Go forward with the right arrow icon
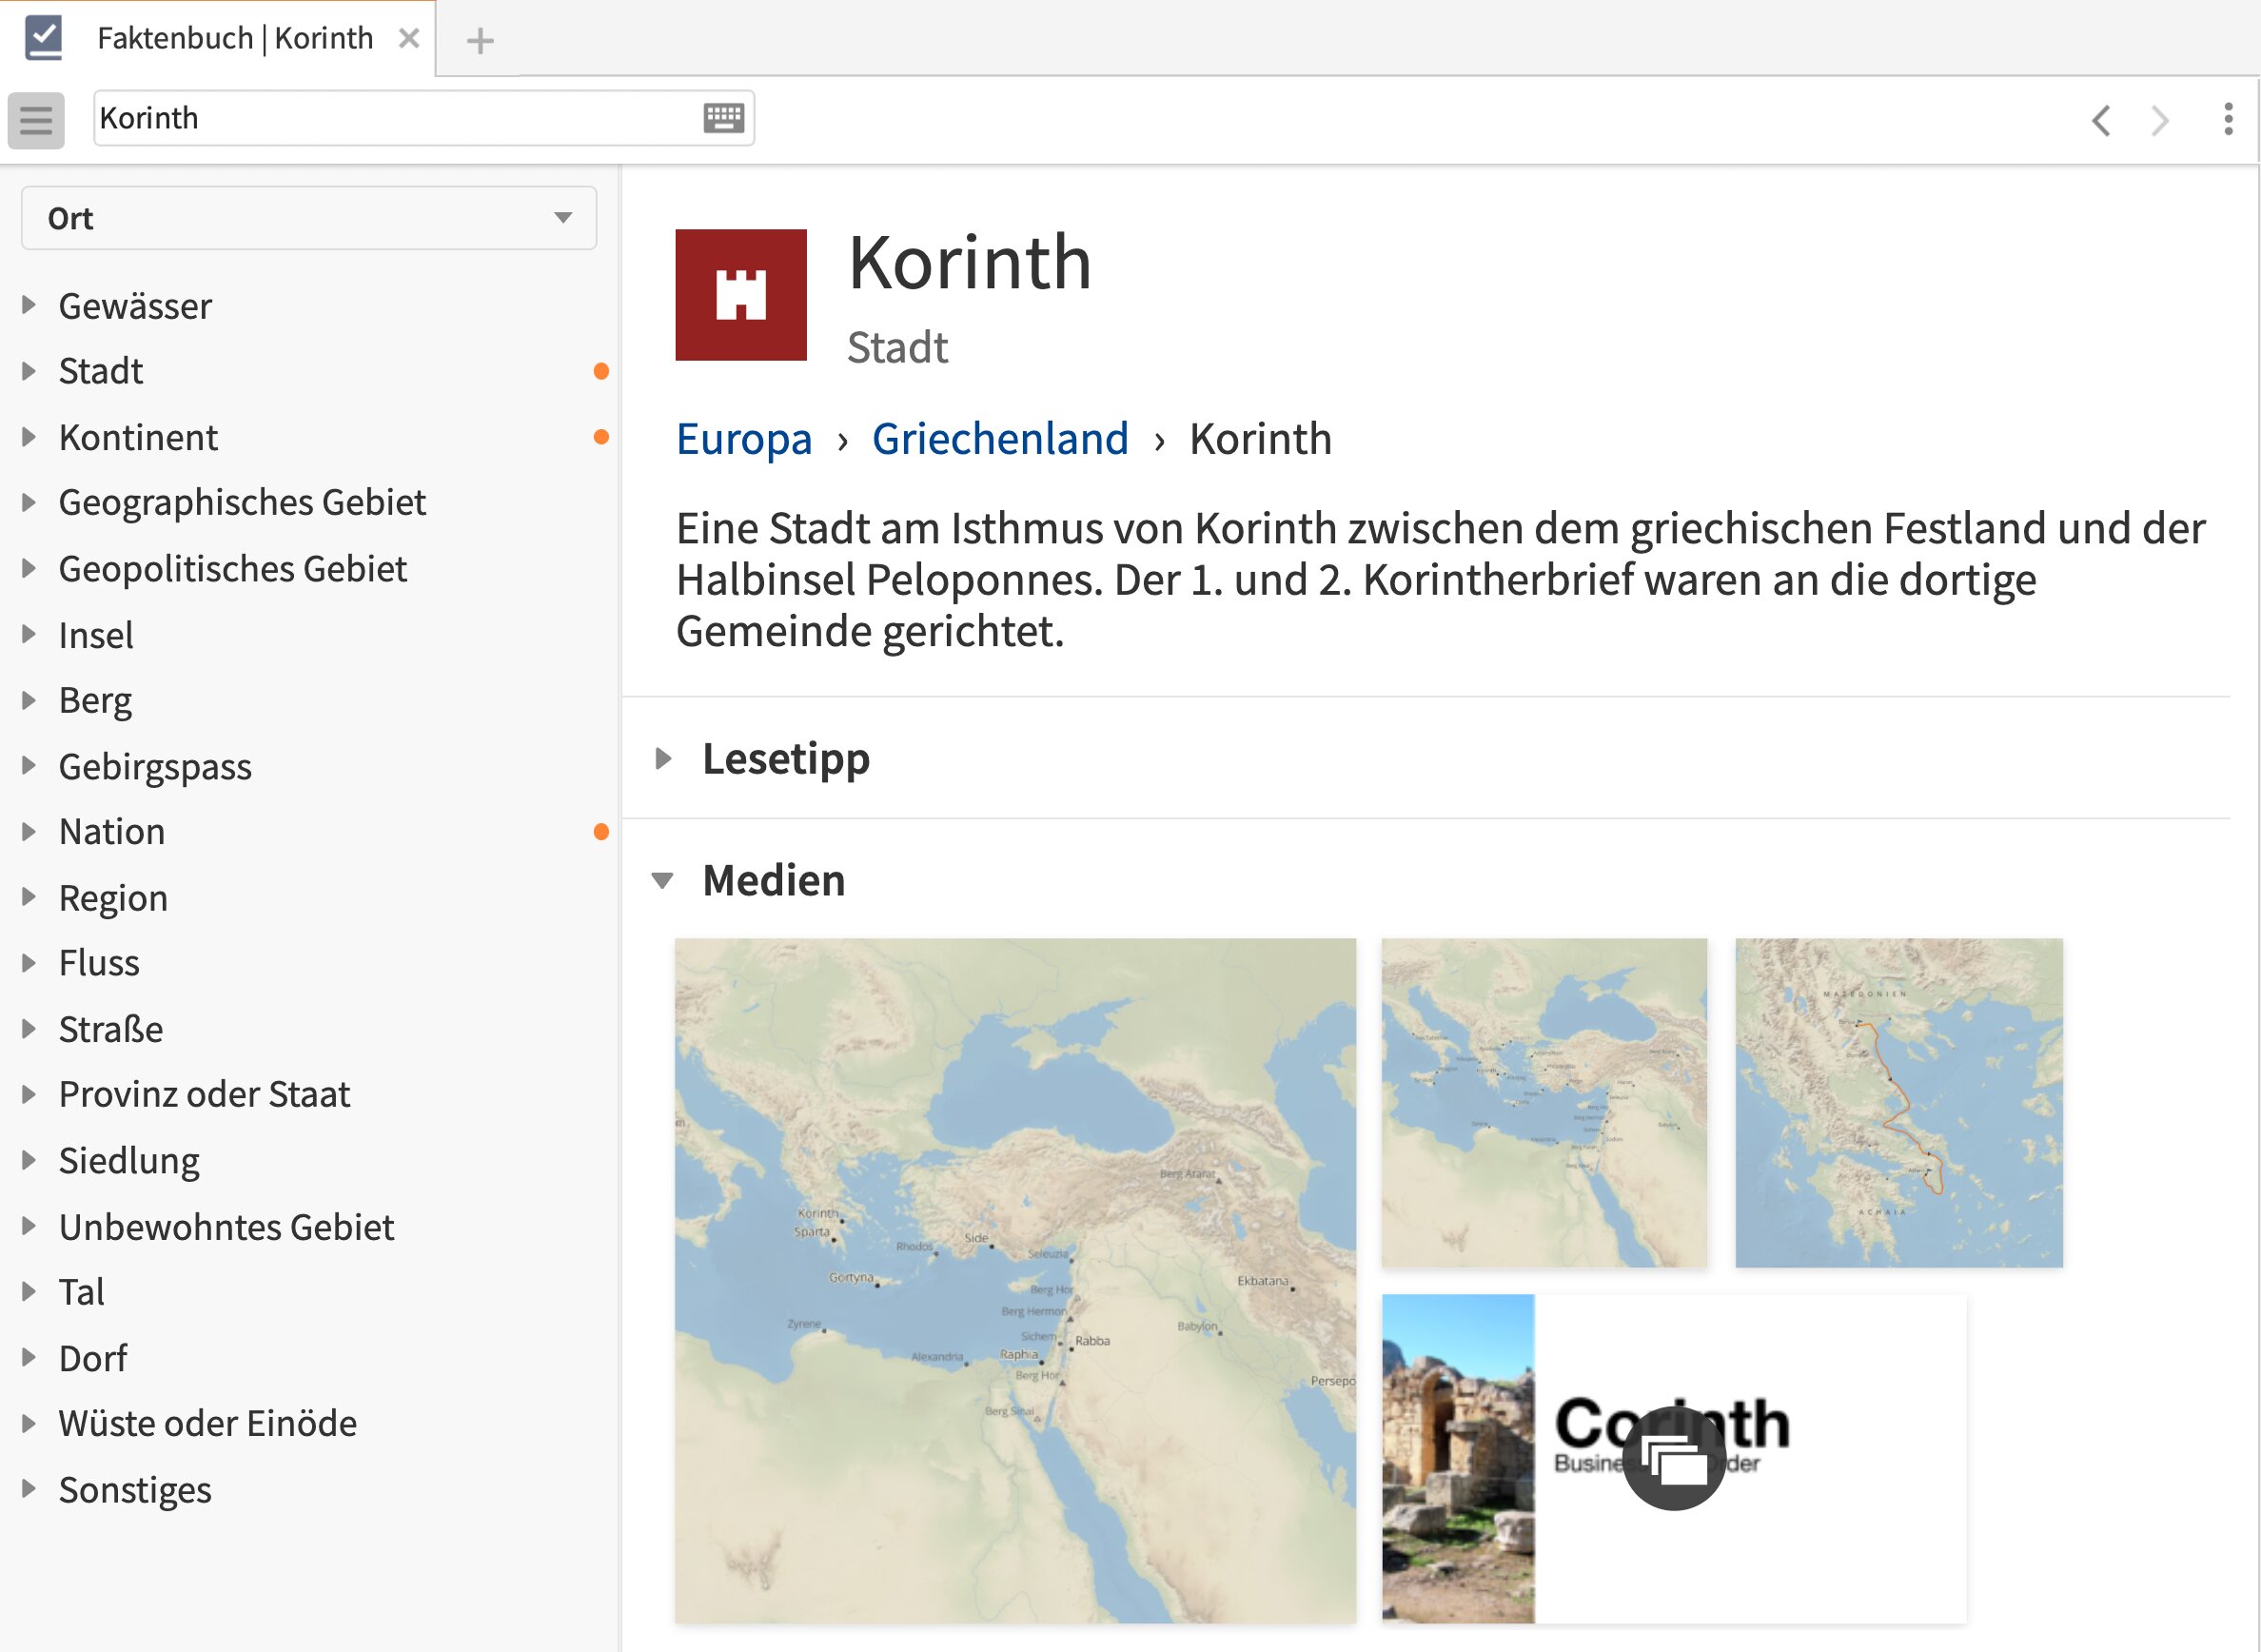 click(2160, 121)
